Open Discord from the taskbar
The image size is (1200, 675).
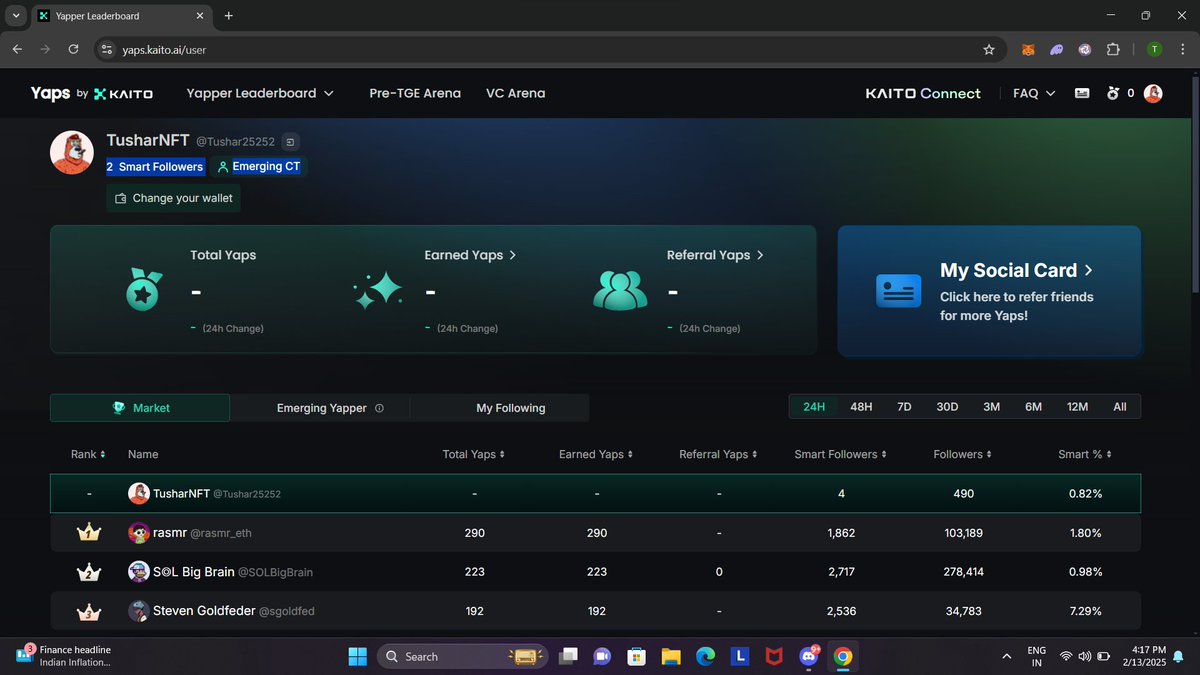(807, 656)
